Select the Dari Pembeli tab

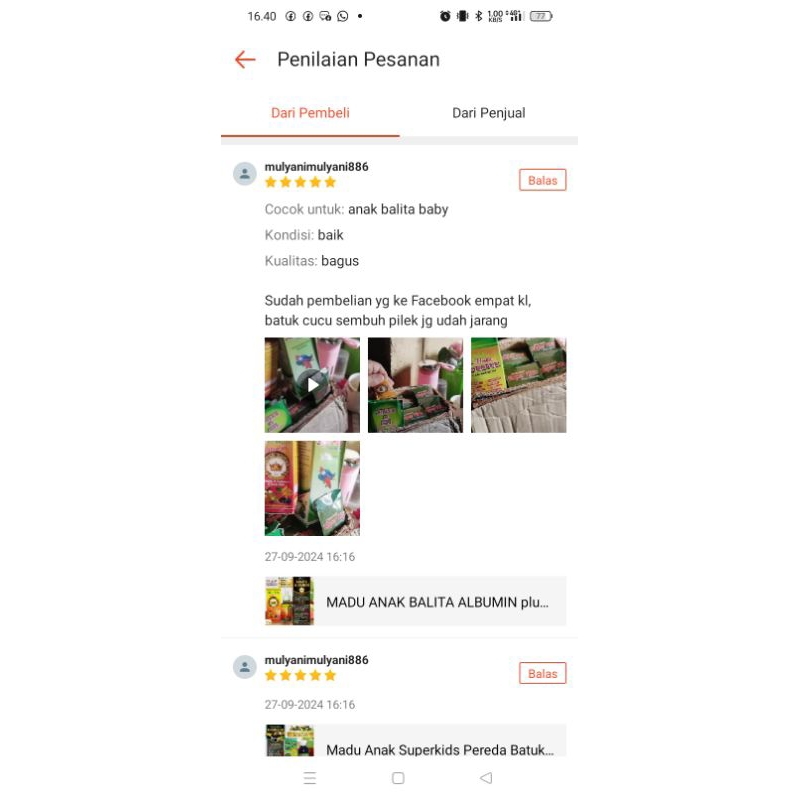pos(310,113)
